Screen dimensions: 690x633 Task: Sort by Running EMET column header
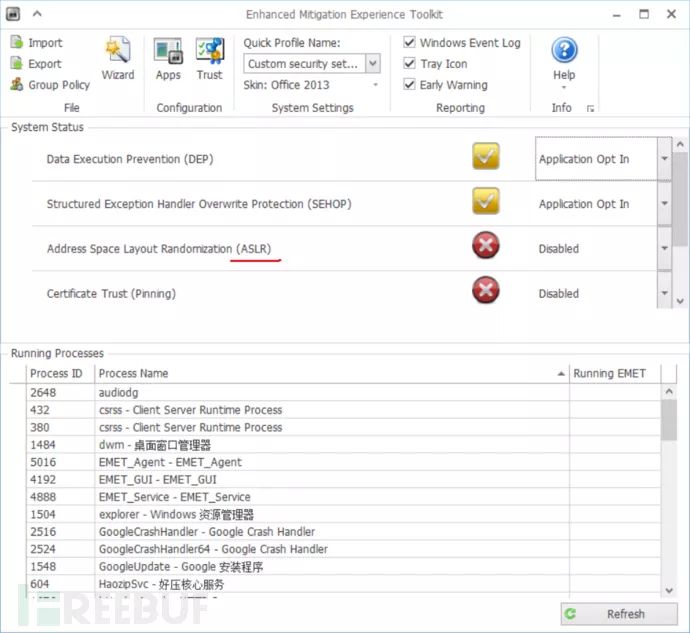(615, 373)
